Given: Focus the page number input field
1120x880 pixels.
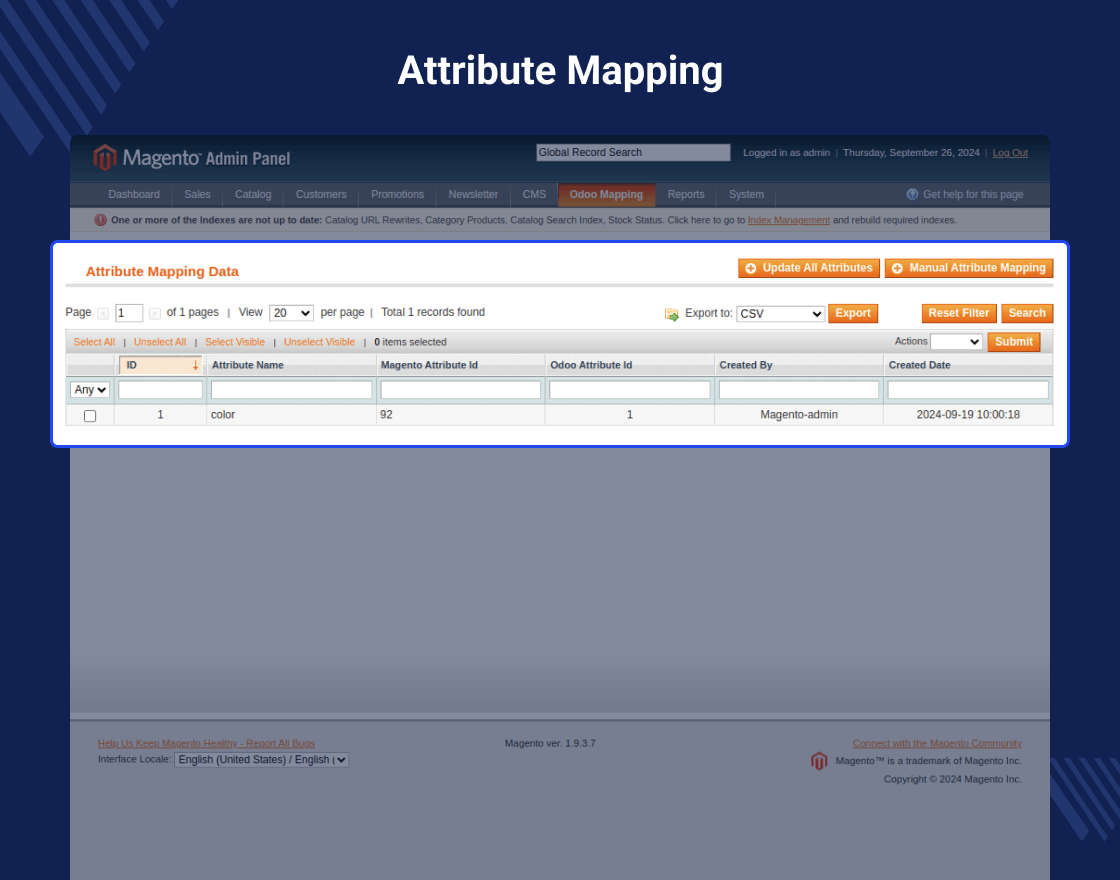Looking at the screenshot, I should tap(129, 313).
